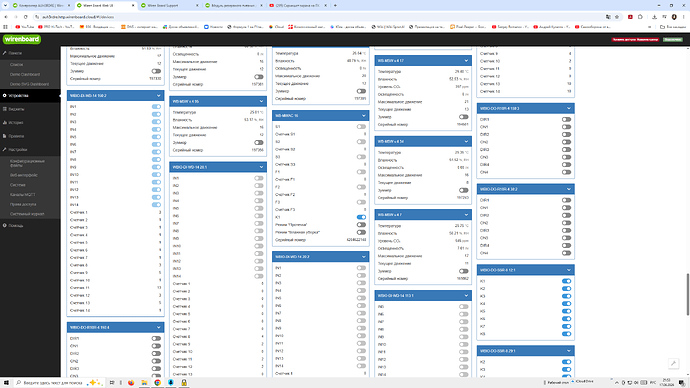
Task: Click the wrench icon beside Панели
Action: click(4, 53)
